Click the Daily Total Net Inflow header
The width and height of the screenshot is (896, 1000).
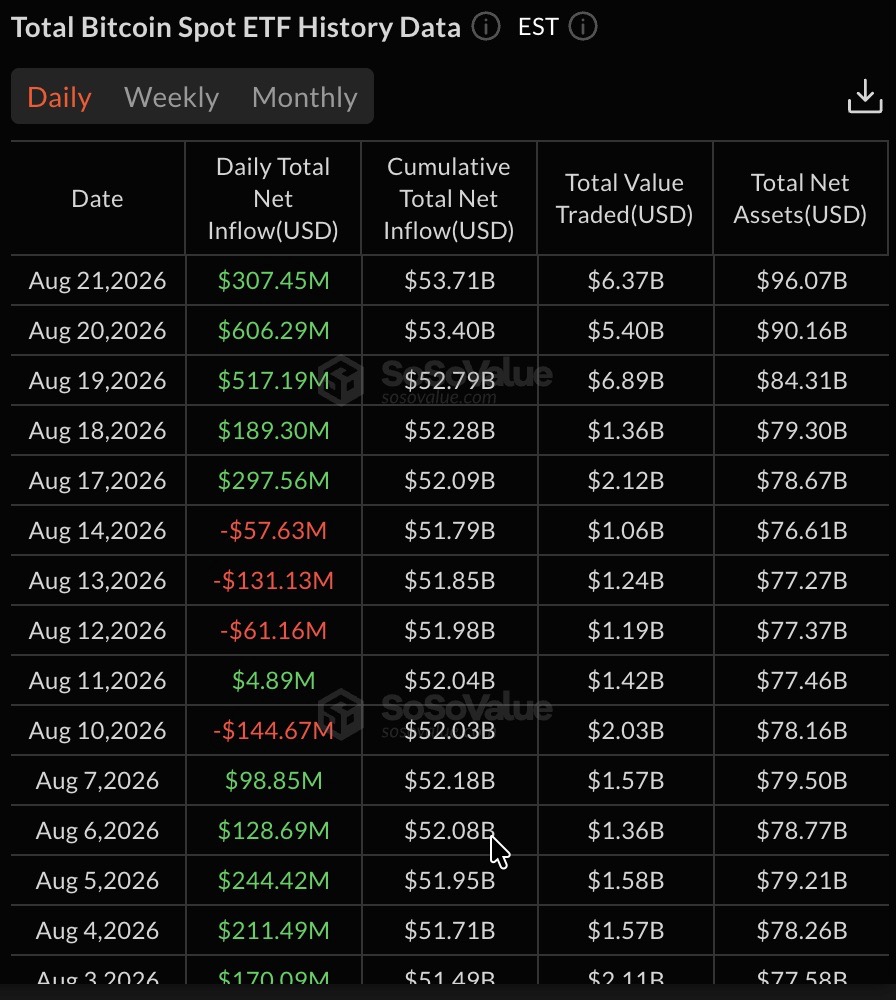tap(273, 198)
